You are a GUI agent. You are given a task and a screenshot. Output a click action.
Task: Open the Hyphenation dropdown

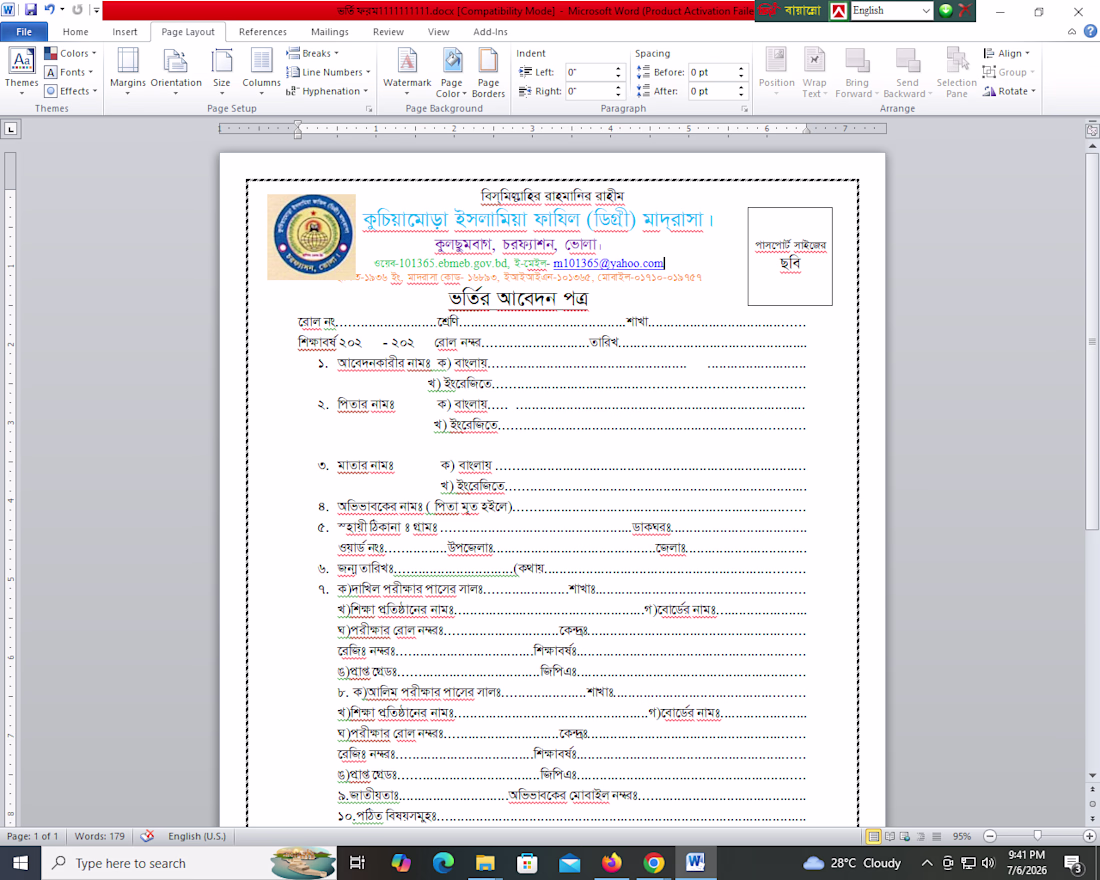tap(327, 91)
